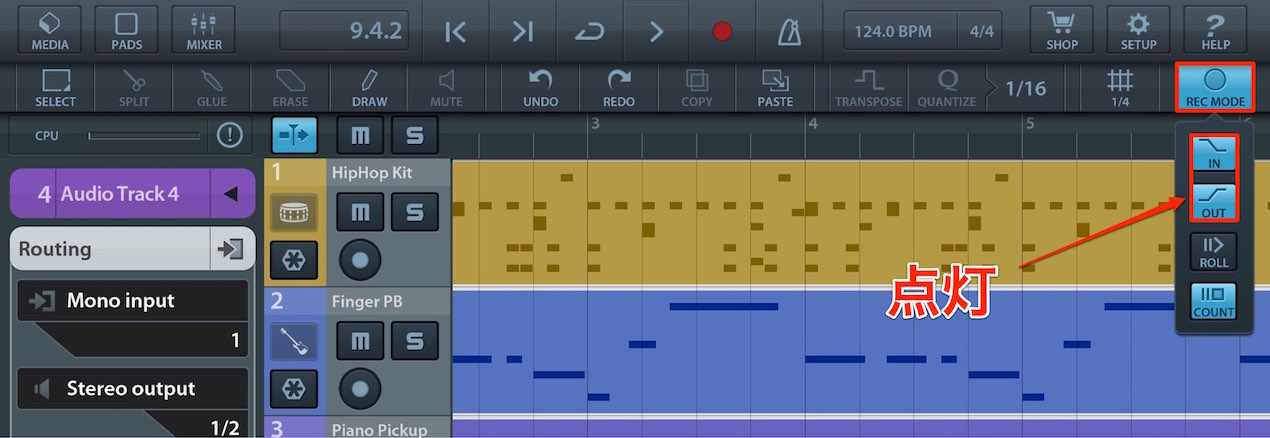Toggle the blue track-list collapse button

294,134
